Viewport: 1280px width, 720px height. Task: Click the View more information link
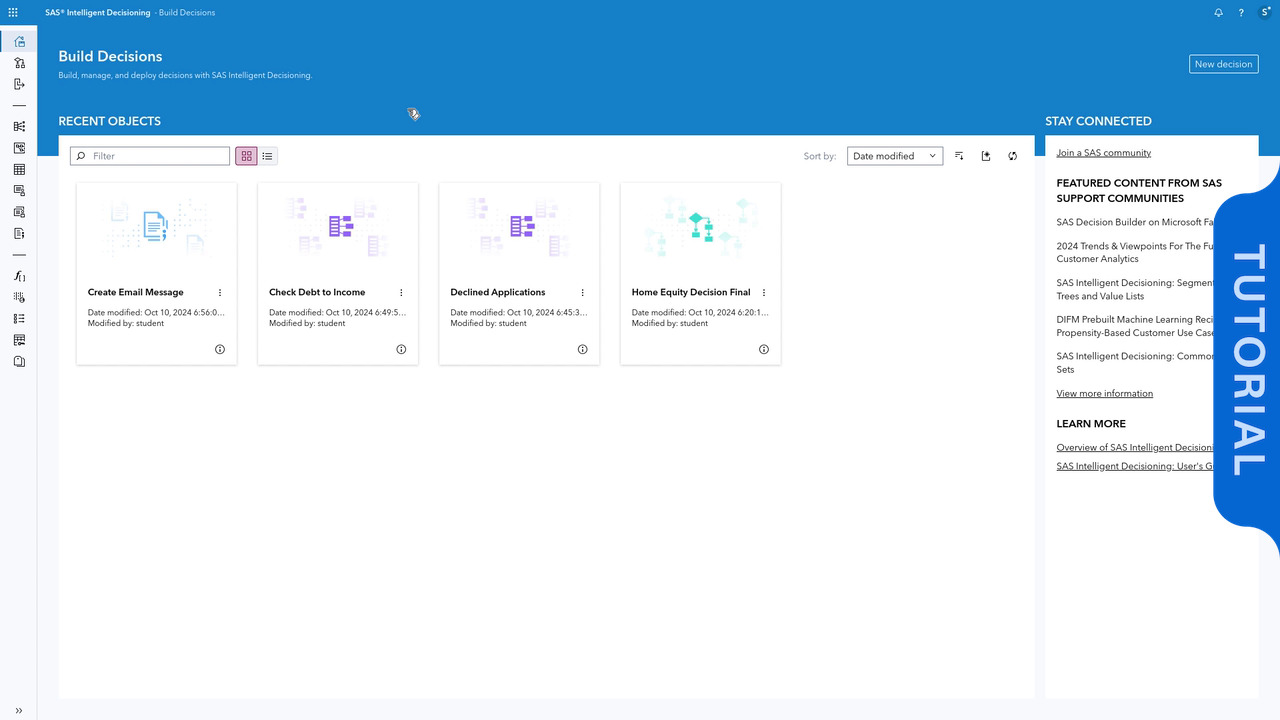pos(1105,394)
